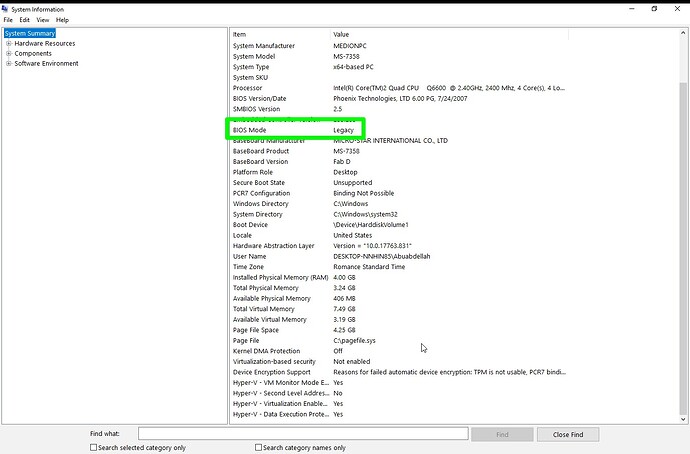Select the System Model row

(x=400, y=56)
